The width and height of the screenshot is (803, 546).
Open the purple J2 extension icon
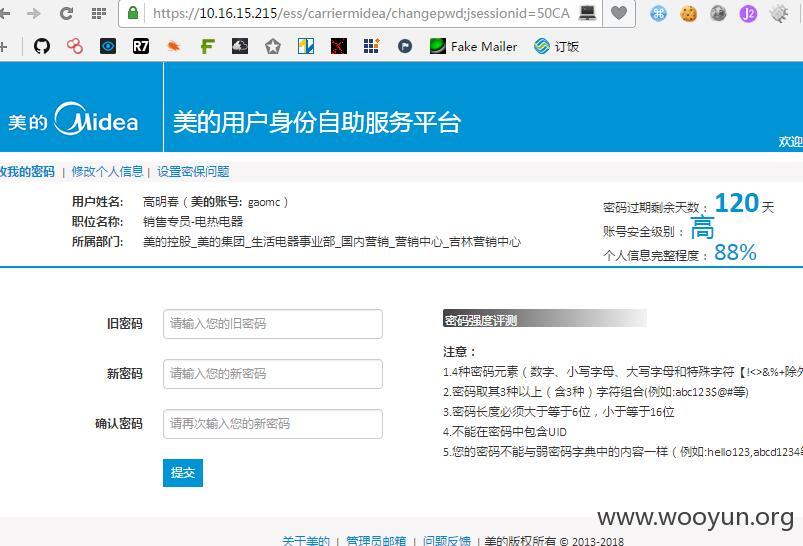click(748, 13)
